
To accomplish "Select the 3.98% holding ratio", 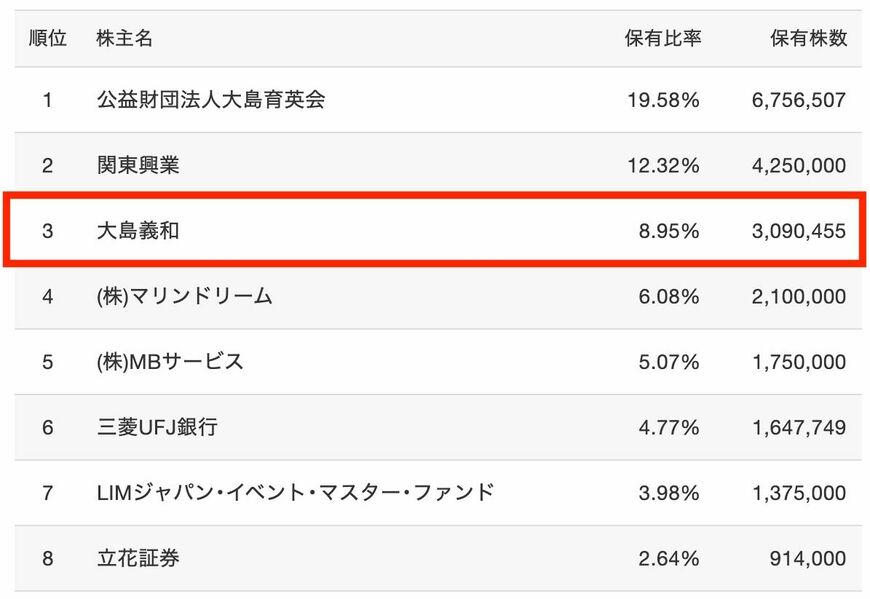I will click(x=669, y=493).
